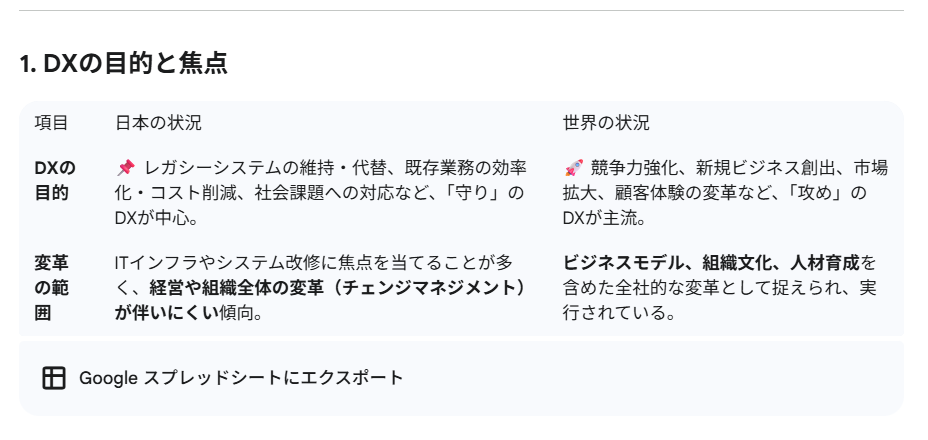Click the heading 1. DXの目的と焦点

[x=124, y=64]
